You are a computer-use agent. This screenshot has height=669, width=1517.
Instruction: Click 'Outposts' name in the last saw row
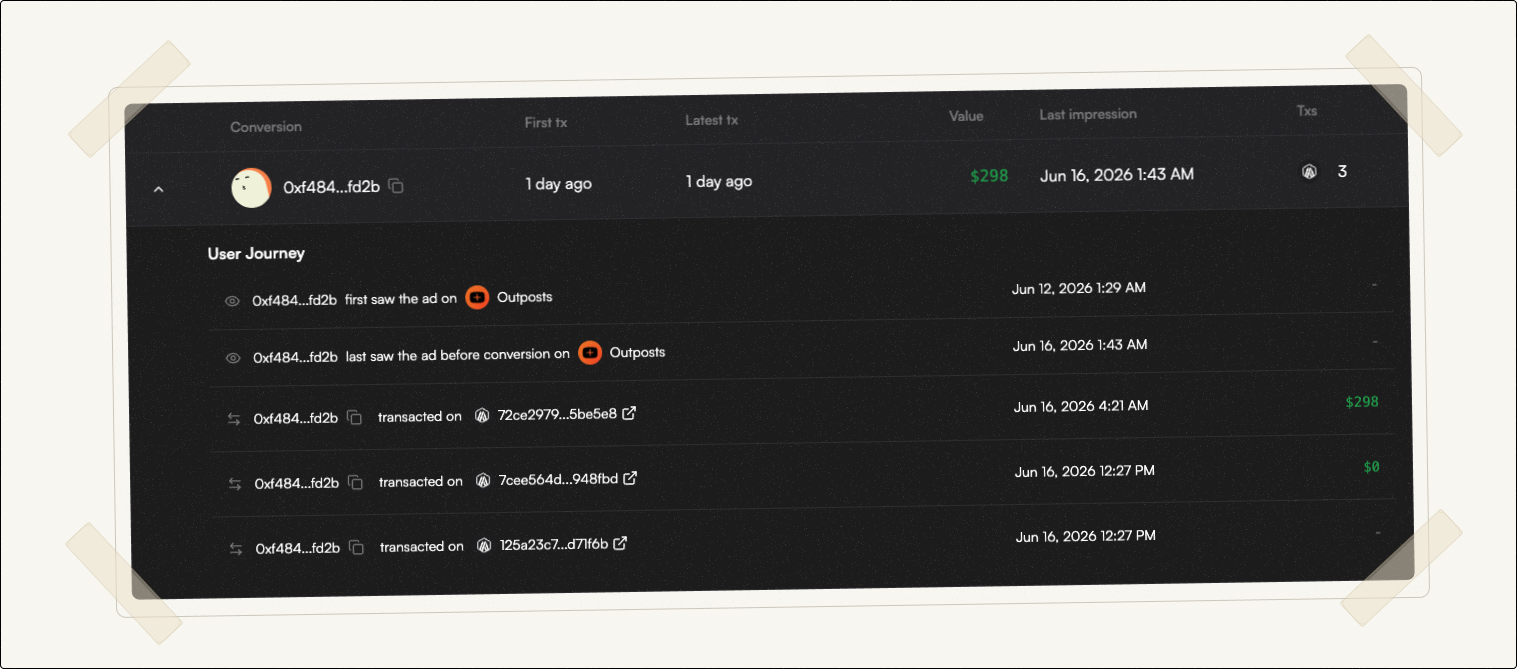pyautogui.click(x=637, y=352)
